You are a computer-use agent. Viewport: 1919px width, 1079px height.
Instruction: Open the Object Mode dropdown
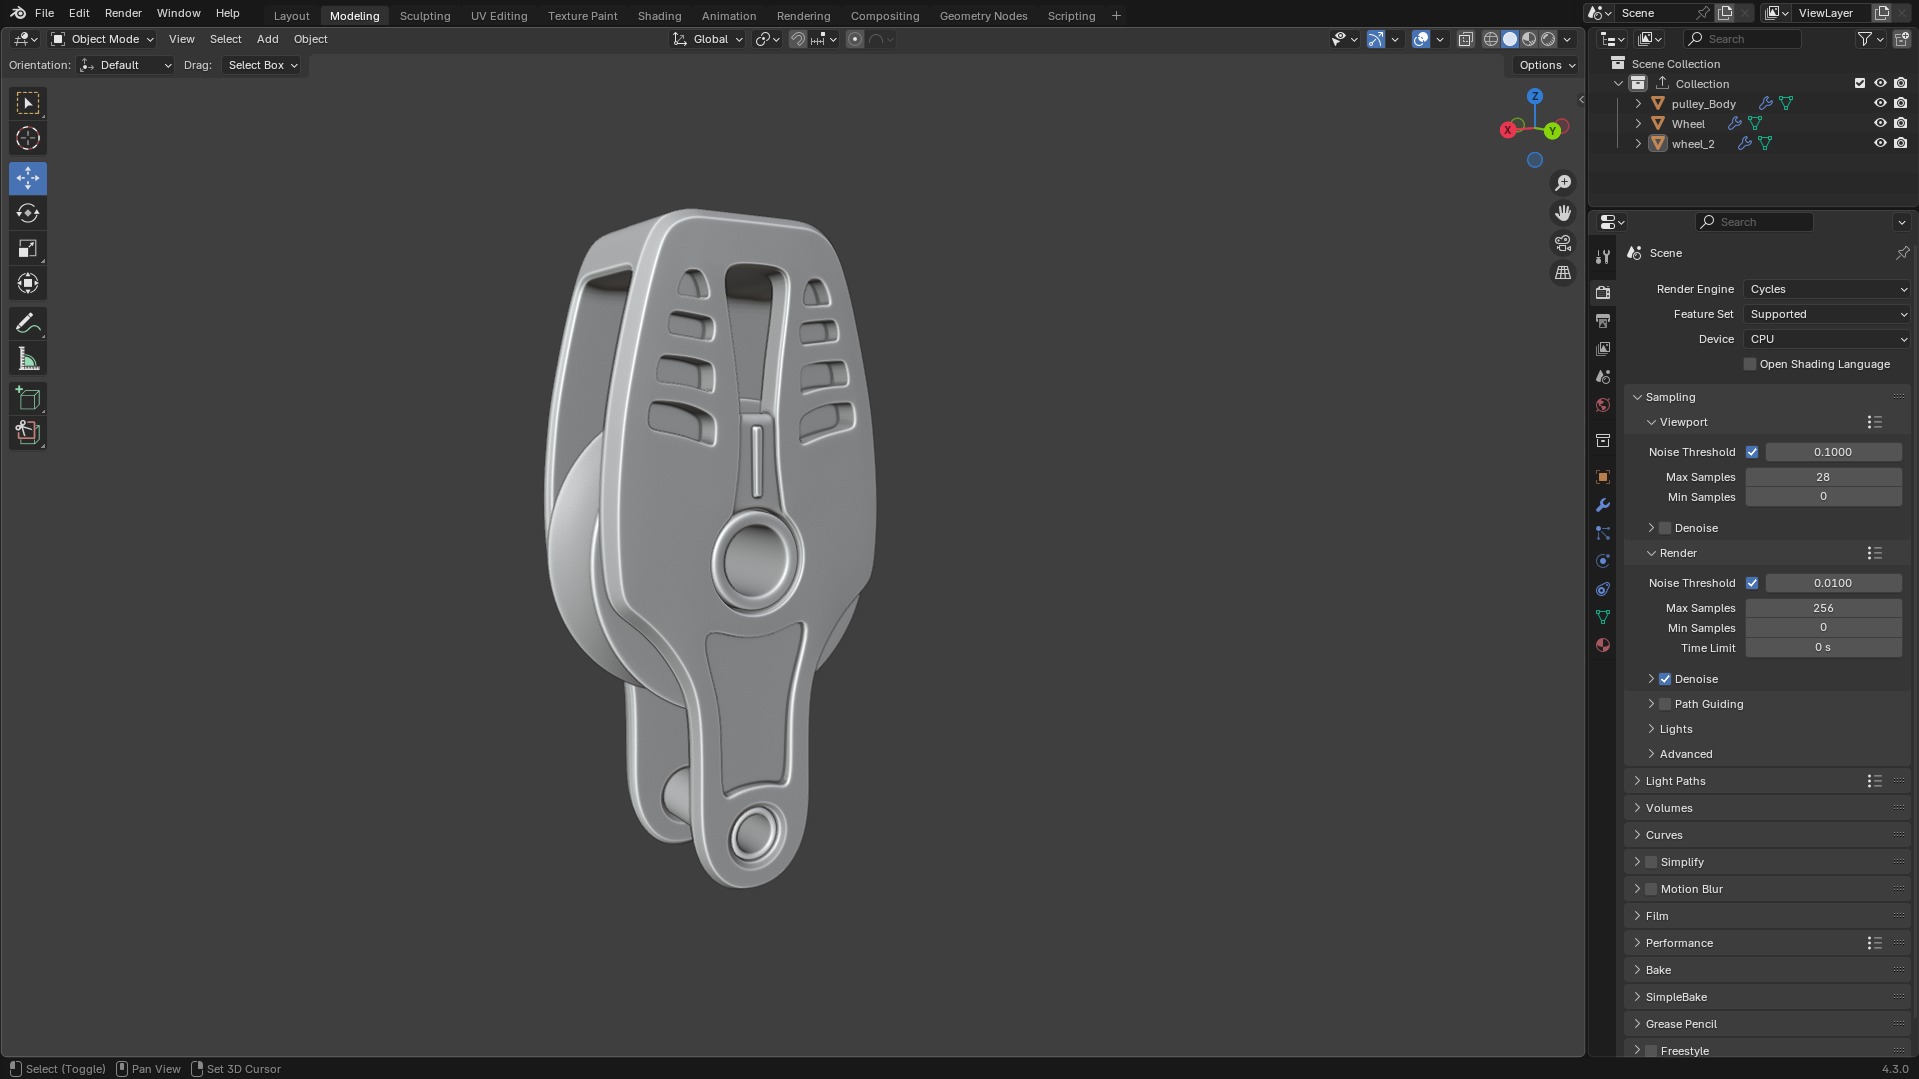point(103,39)
